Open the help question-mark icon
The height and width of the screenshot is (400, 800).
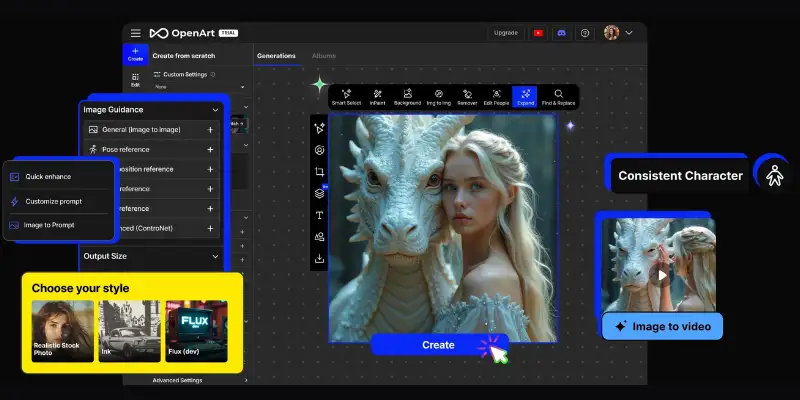[x=585, y=33]
